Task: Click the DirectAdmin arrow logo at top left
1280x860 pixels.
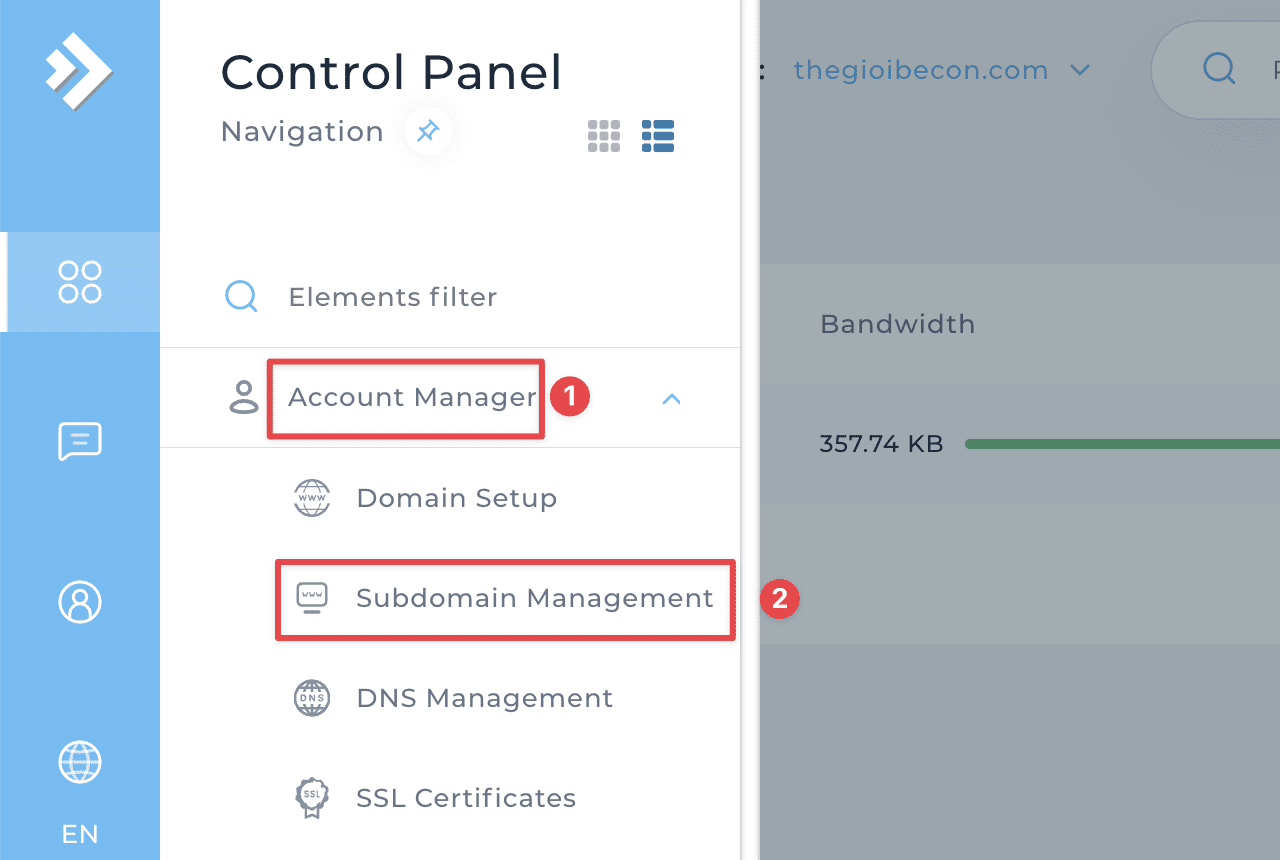Action: point(80,70)
